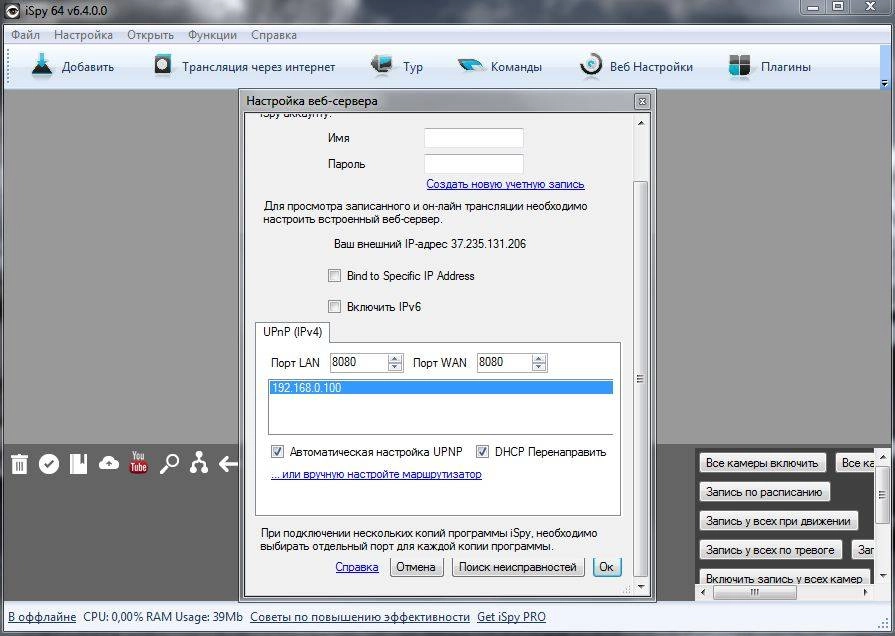The width and height of the screenshot is (895, 636).
Task: Enable Bind to Specific IP Address checkbox
Action: pyautogui.click(x=334, y=276)
